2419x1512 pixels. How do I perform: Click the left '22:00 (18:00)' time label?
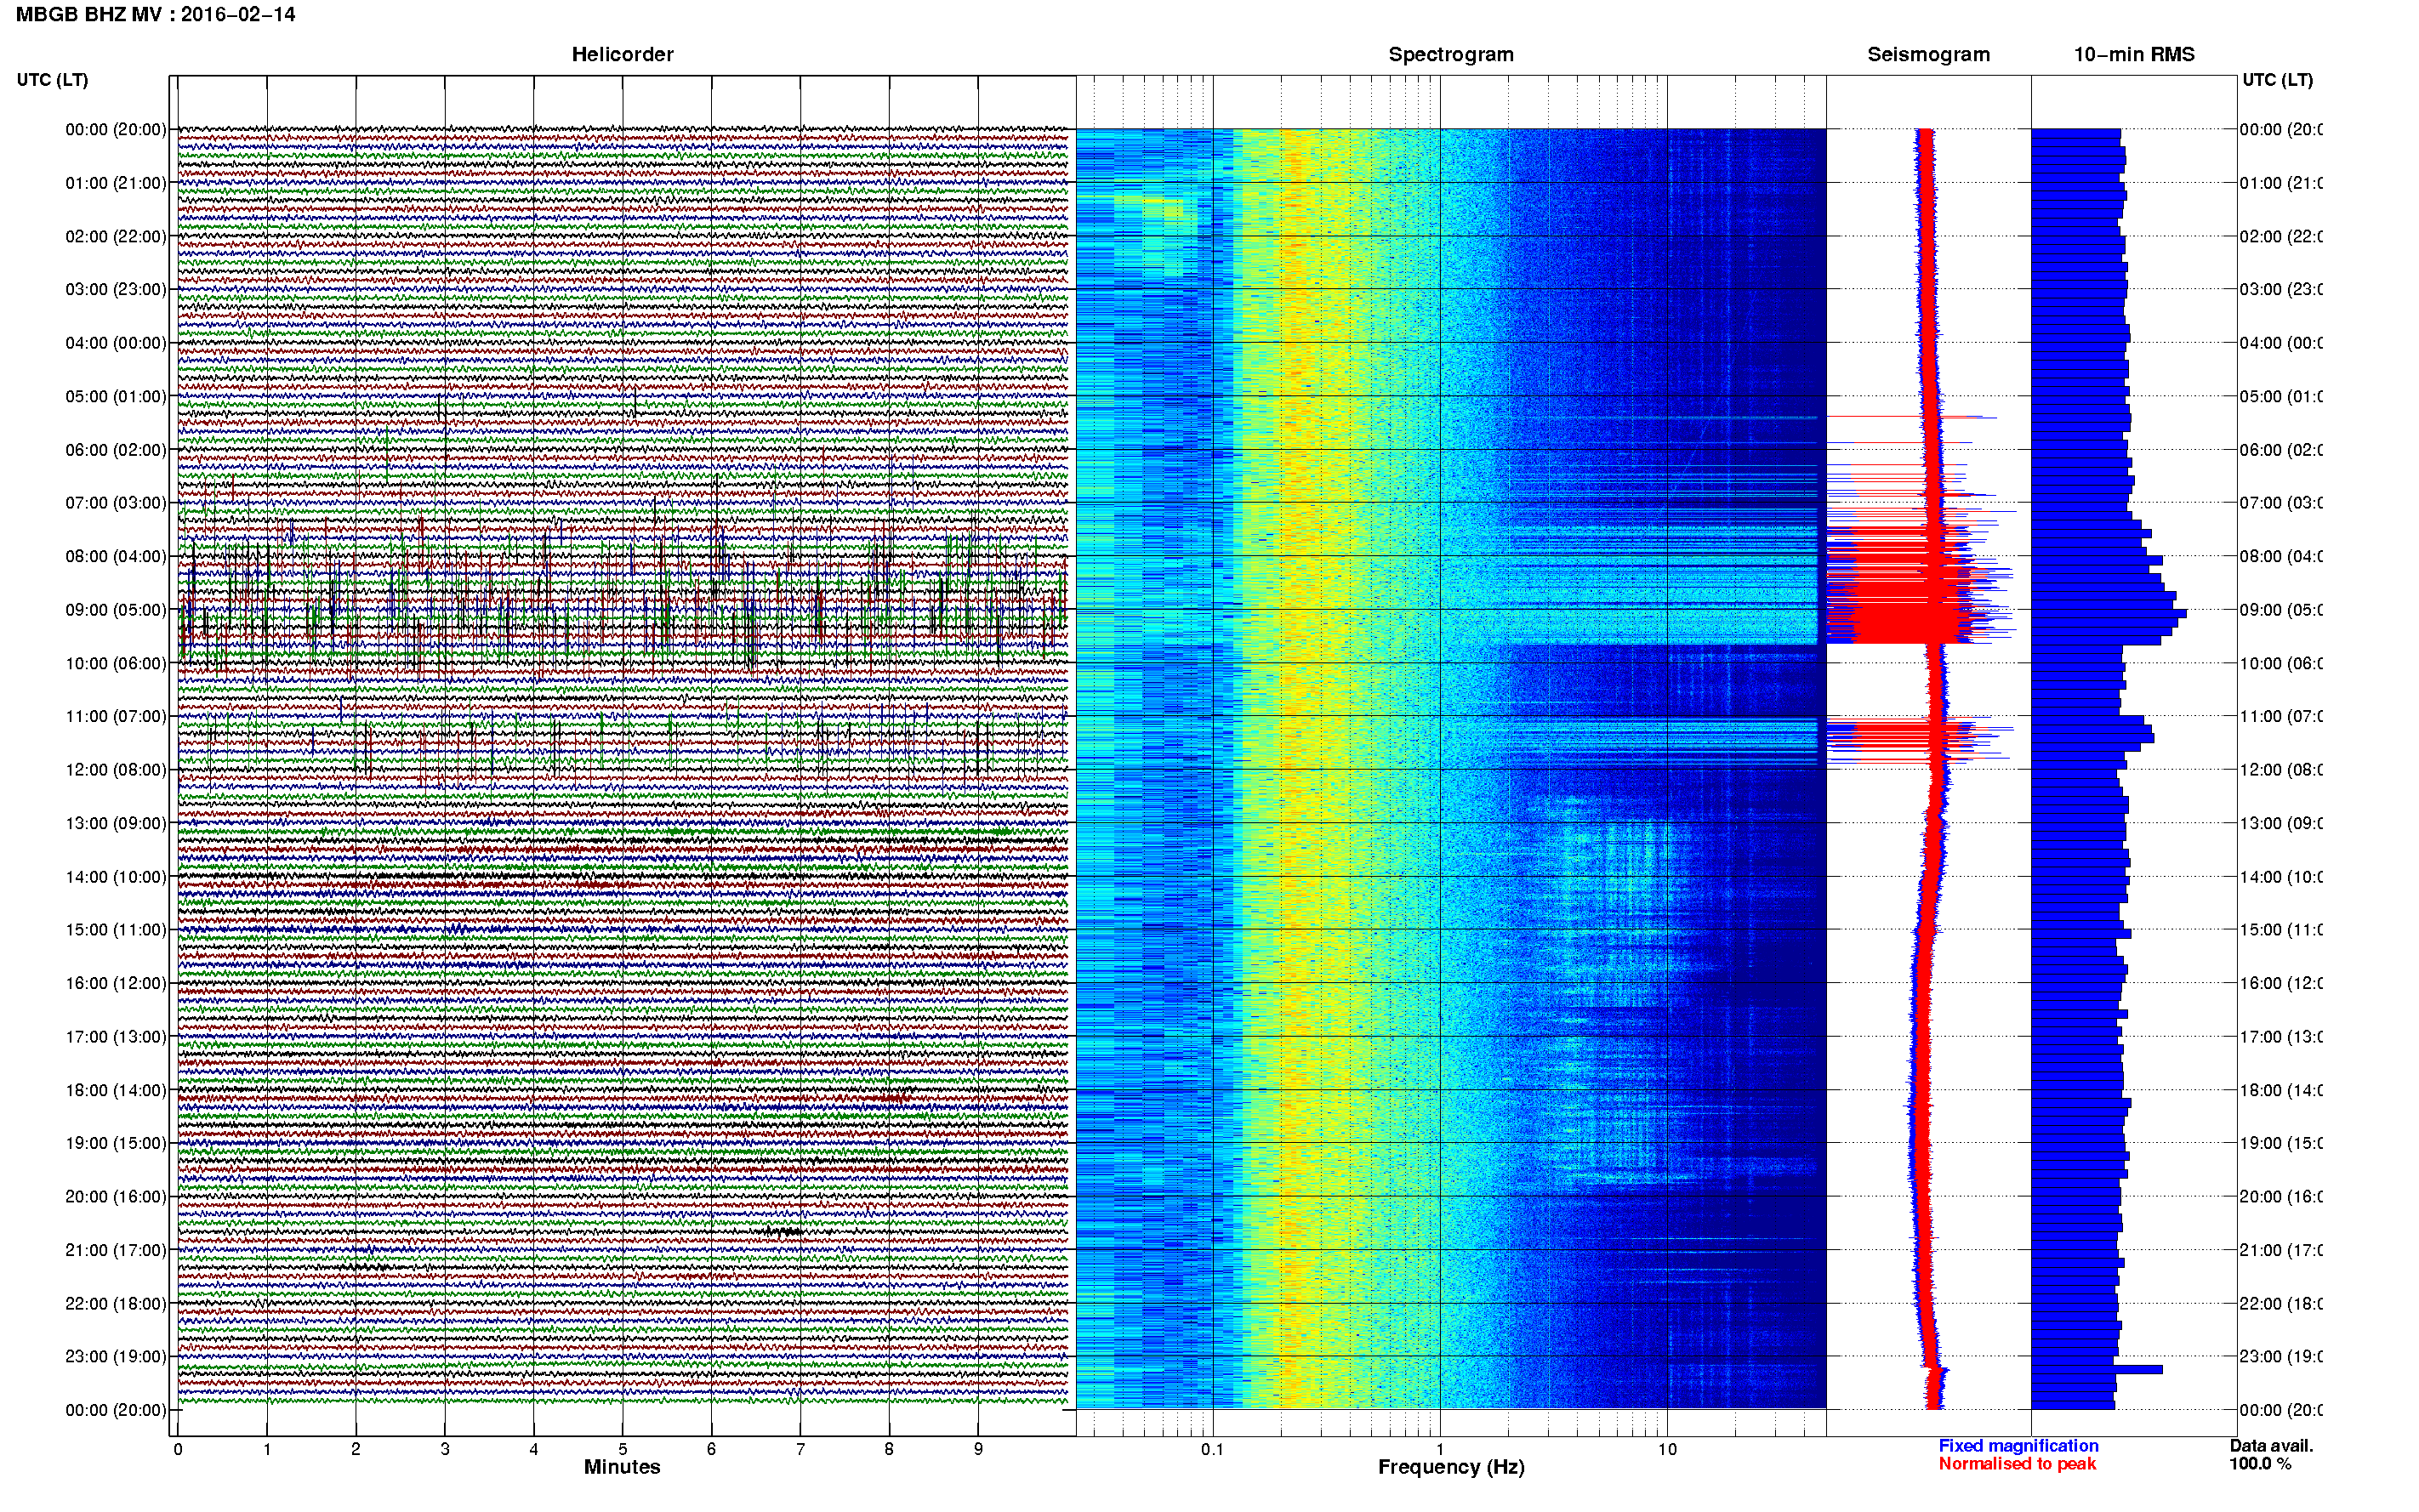click(x=116, y=1304)
